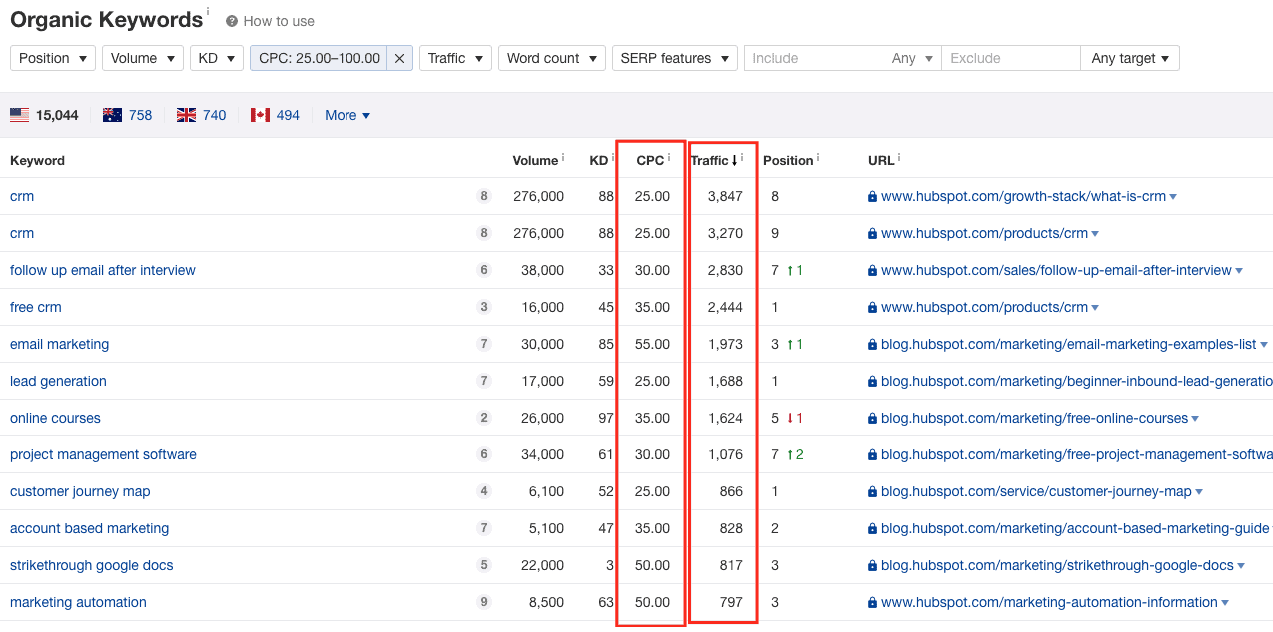Open email-marketing-examples-list URL link
Screen dimensions: 1273x632
click(x=1068, y=344)
